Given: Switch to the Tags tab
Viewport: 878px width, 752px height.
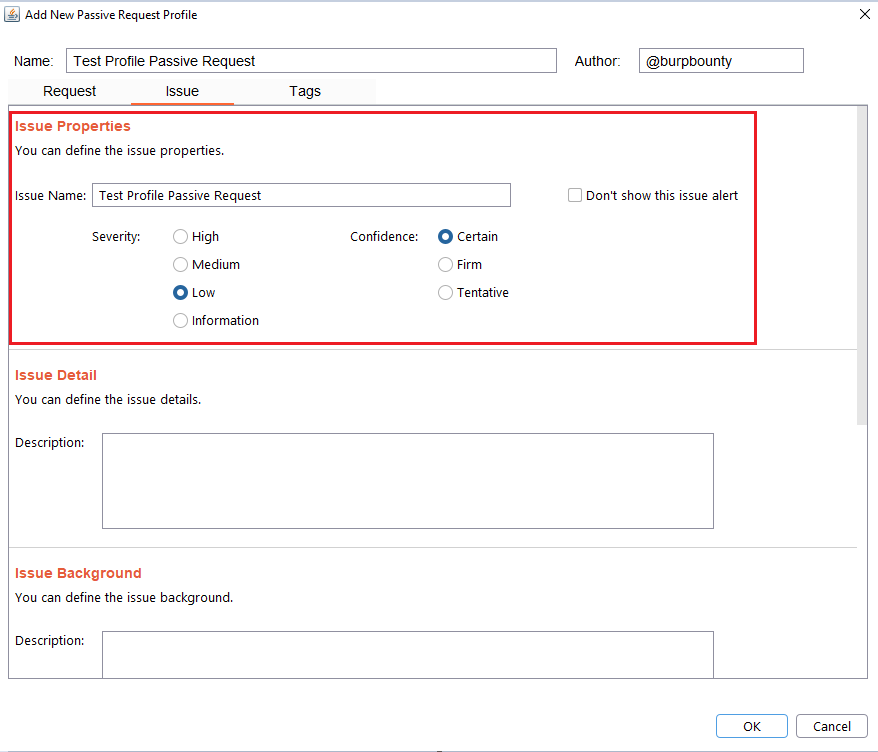Looking at the screenshot, I should 305,91.
